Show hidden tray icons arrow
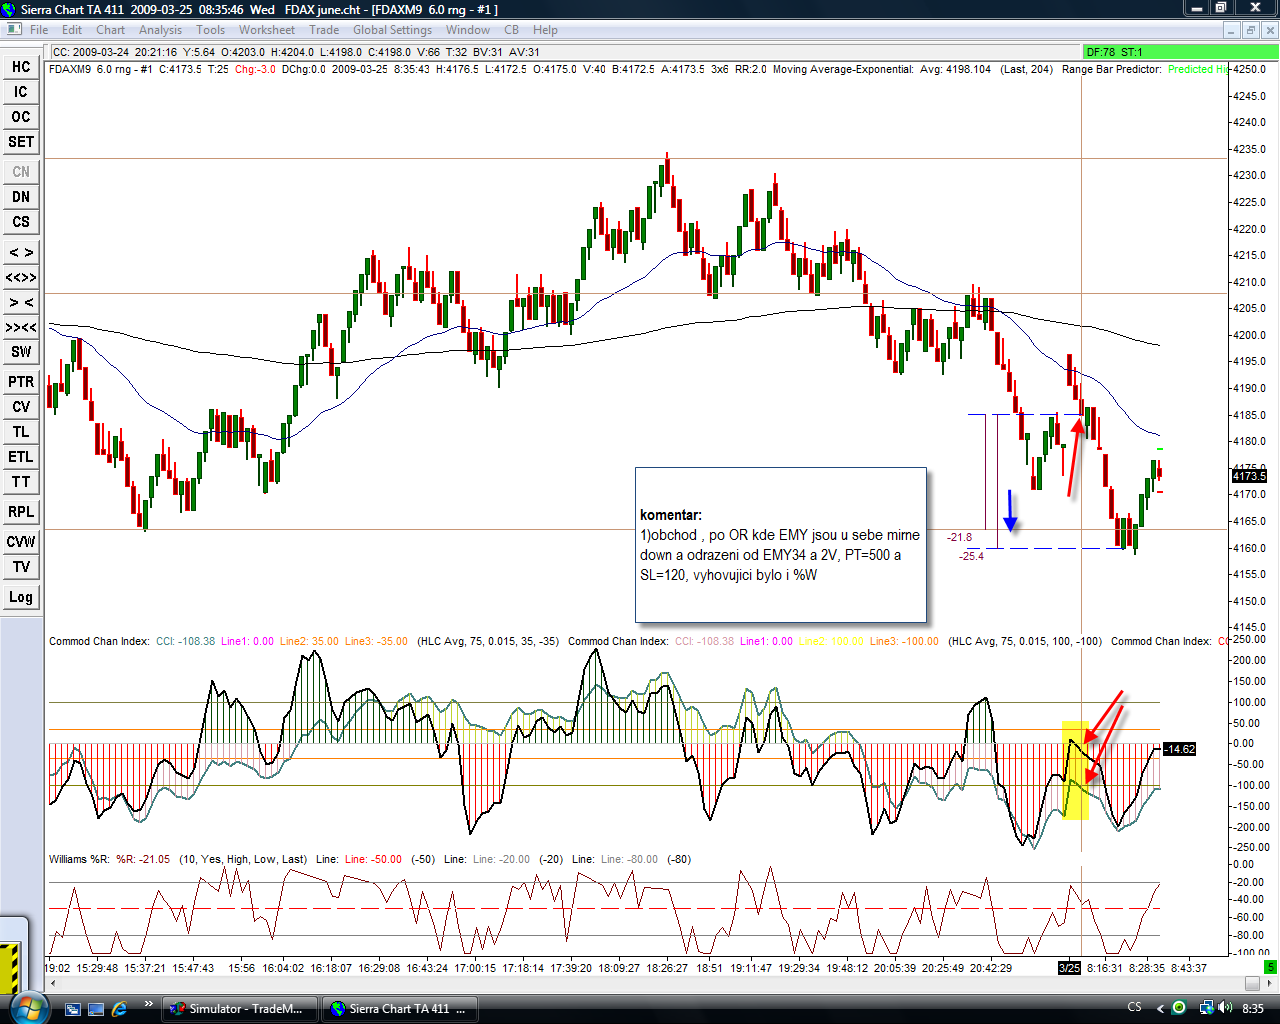The width and height of the screenshot is (1280, 1024). coord(1161,1008)
